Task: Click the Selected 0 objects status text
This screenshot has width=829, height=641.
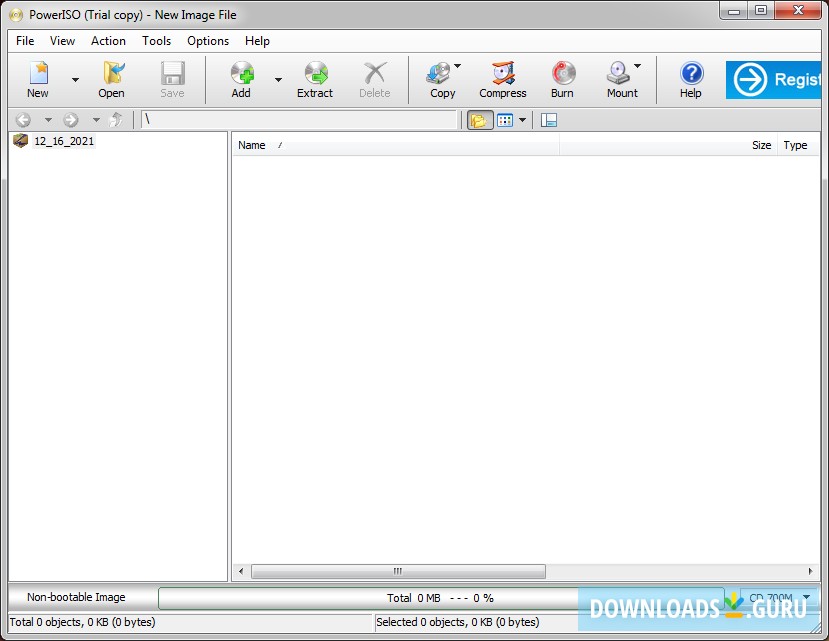Action: point(458,622)
